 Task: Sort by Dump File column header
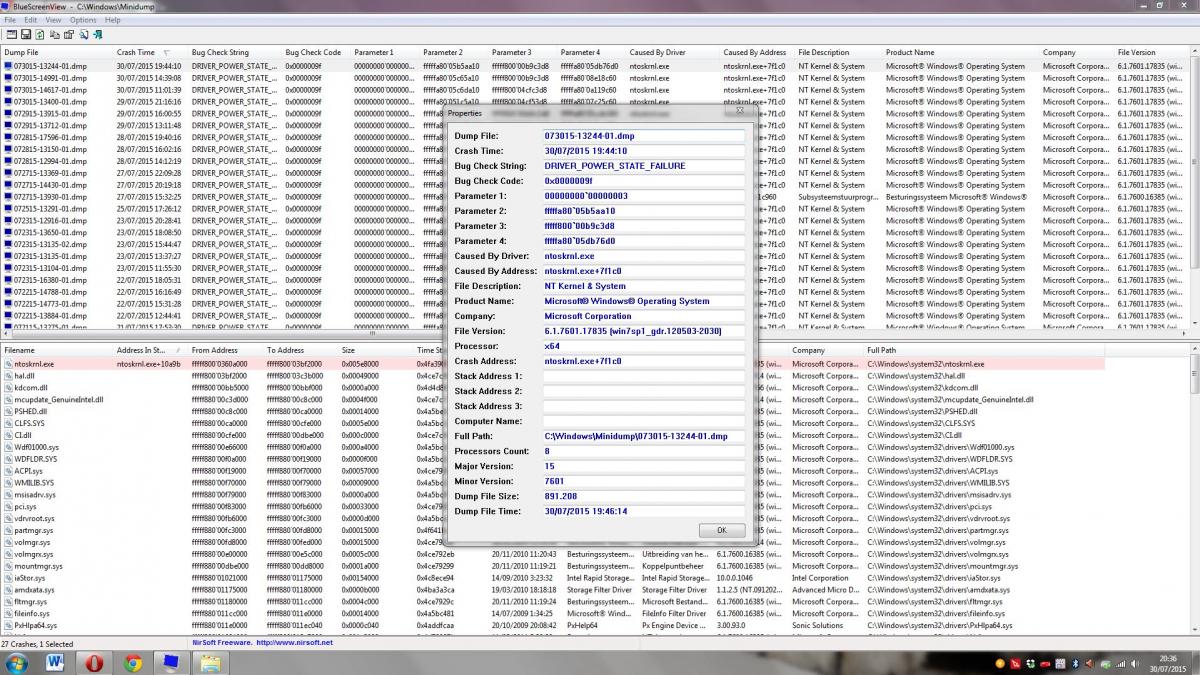pyautogui.click(x=57, y=52)
